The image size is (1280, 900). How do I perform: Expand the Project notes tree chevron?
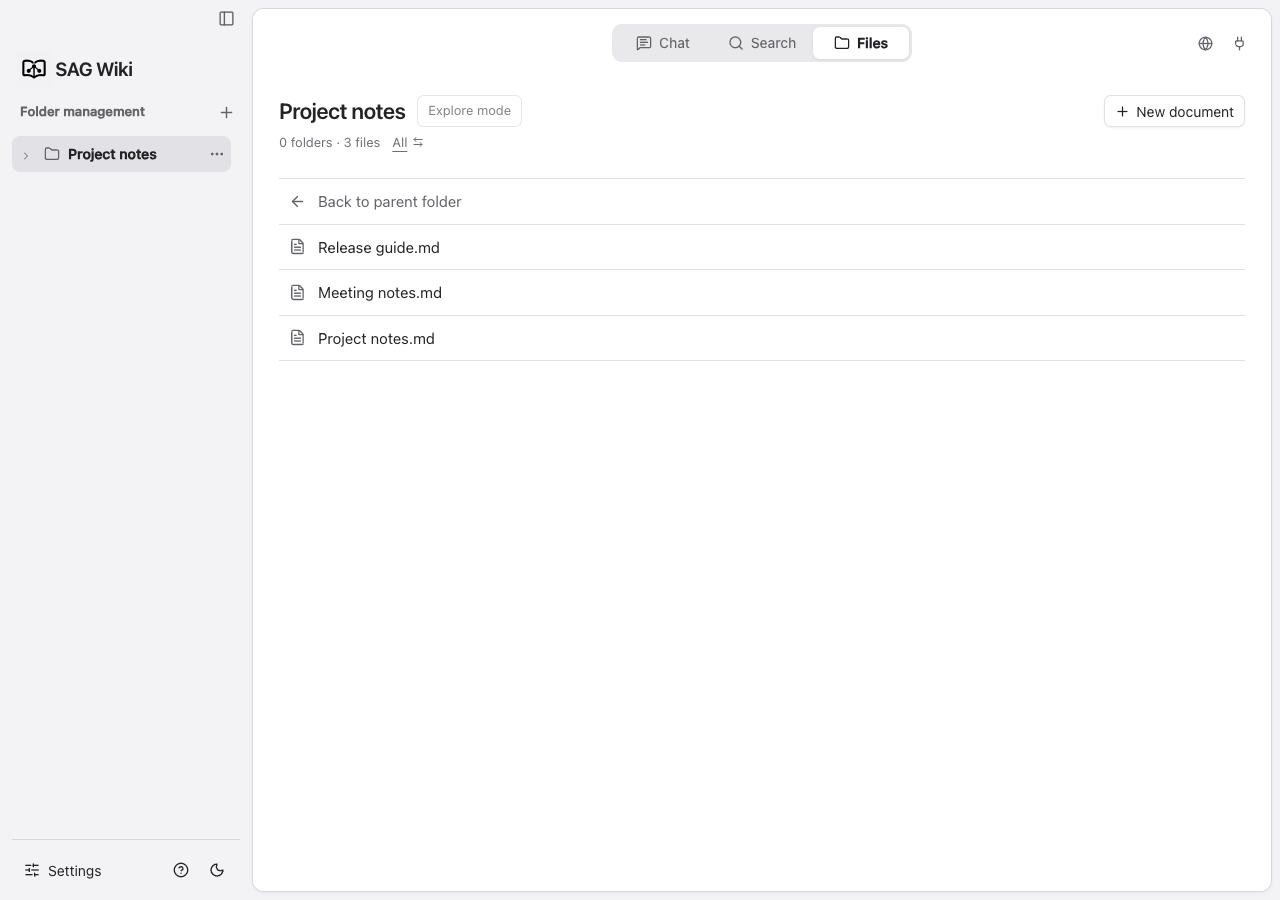(x=26, y=155)
